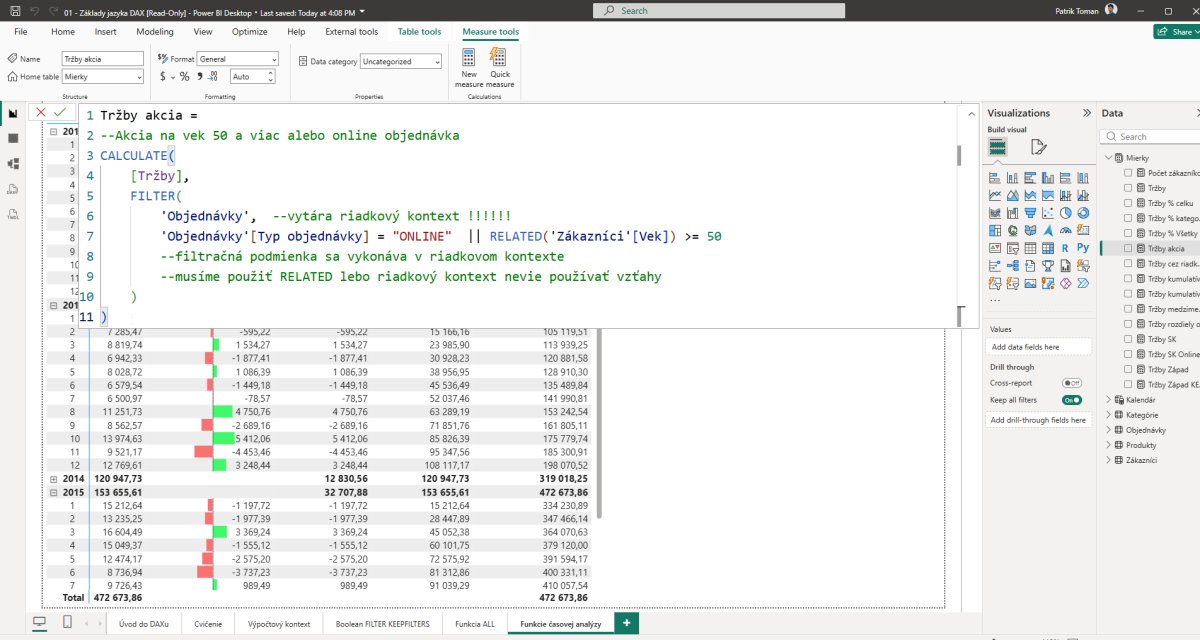
Task: Add a new page with plus button
Action: click(x=627, y=623)
